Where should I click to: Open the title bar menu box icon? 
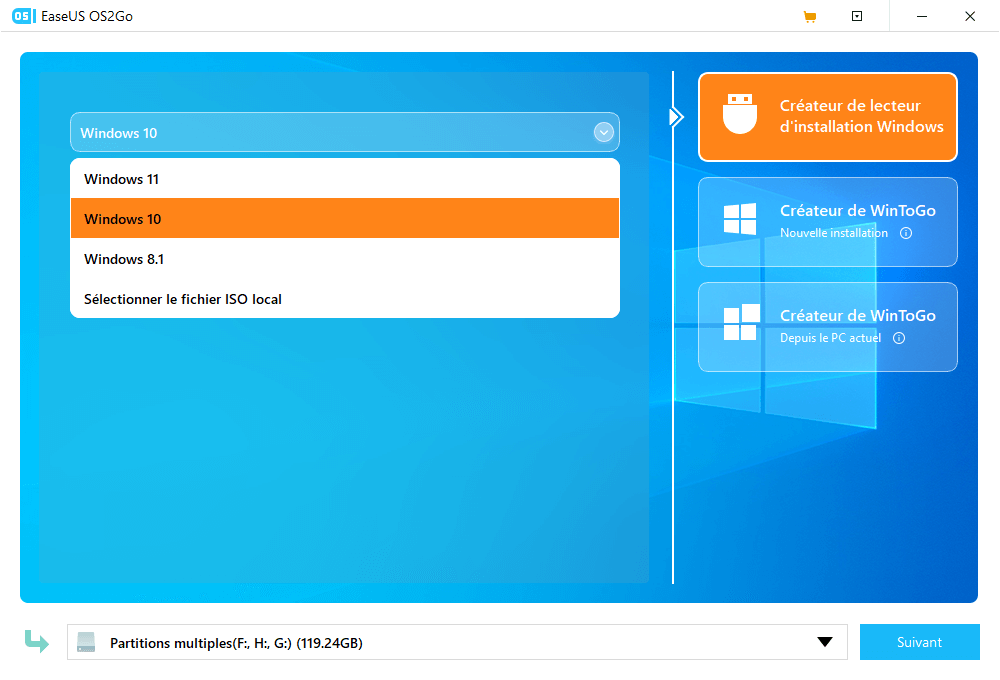[857, 17]
